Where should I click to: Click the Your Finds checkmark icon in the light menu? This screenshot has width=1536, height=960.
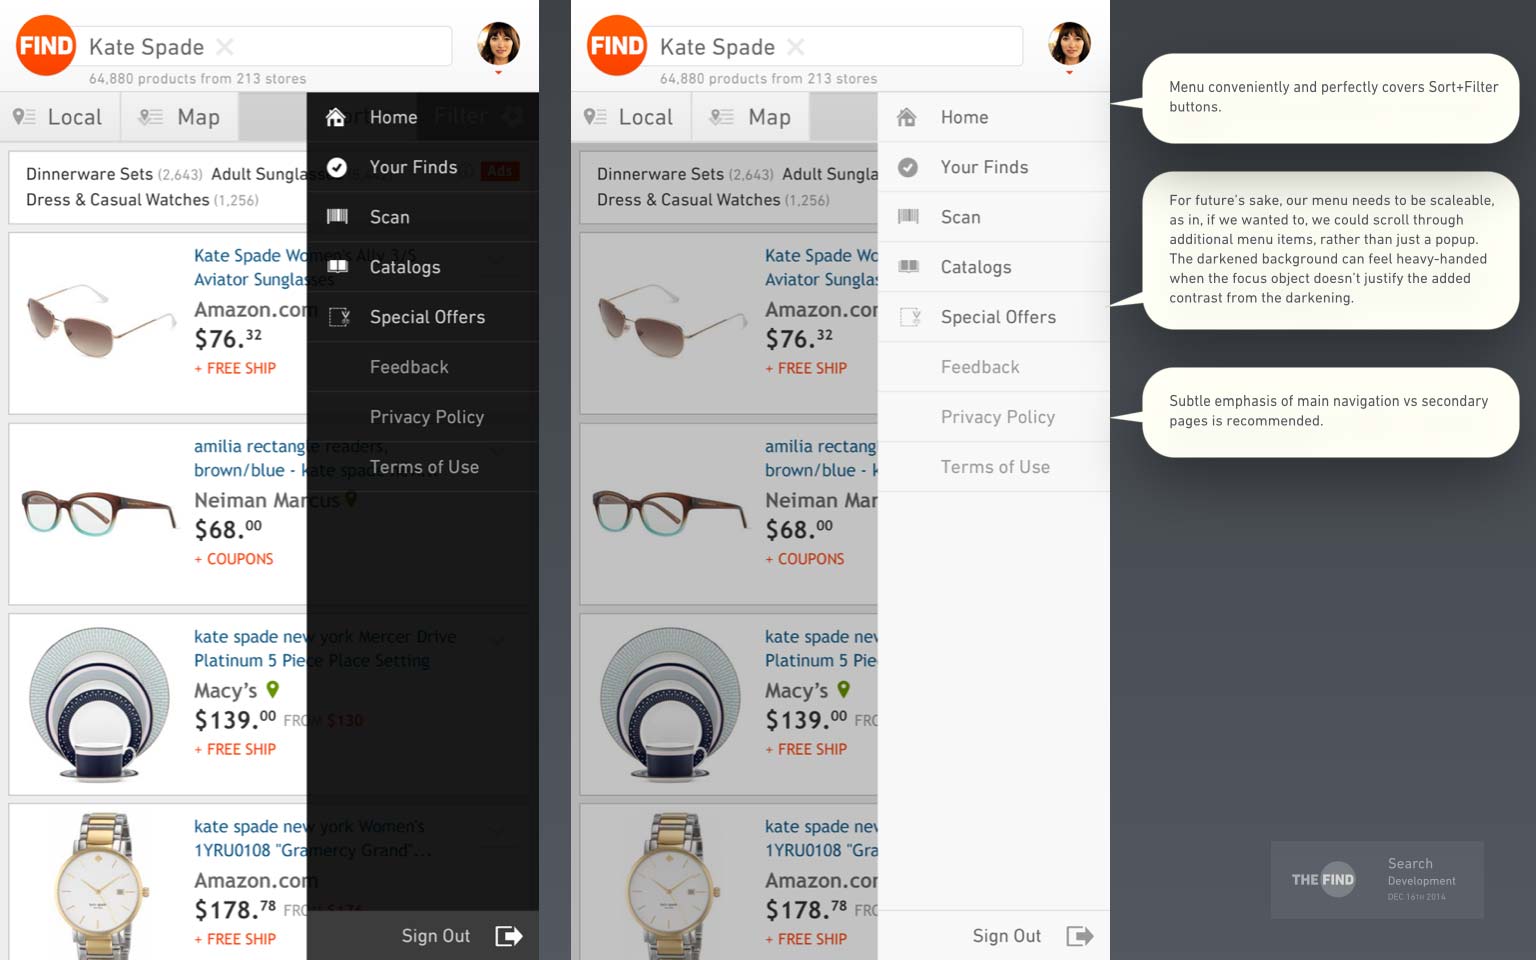pyautogui.click(x=908, y=167)
